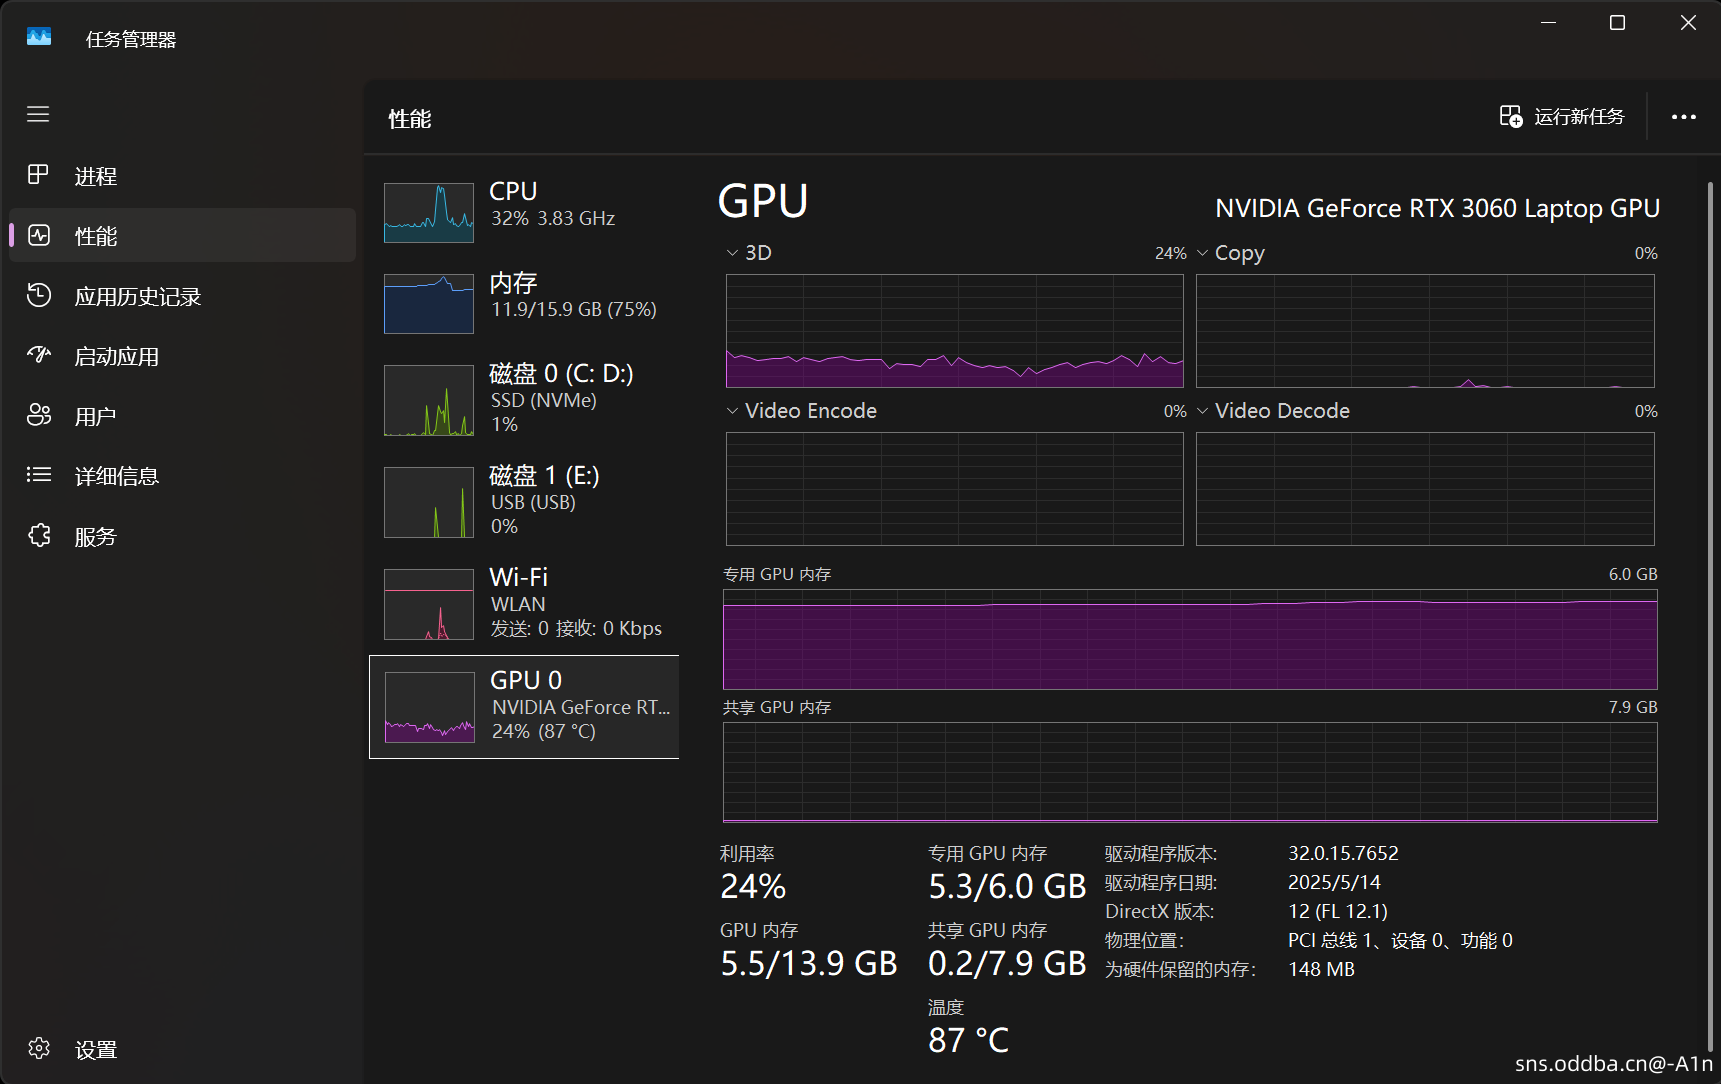Click driver date 2025/5/14
This screenshot has width=1721, height=1084.
[x=1334, y=882]
